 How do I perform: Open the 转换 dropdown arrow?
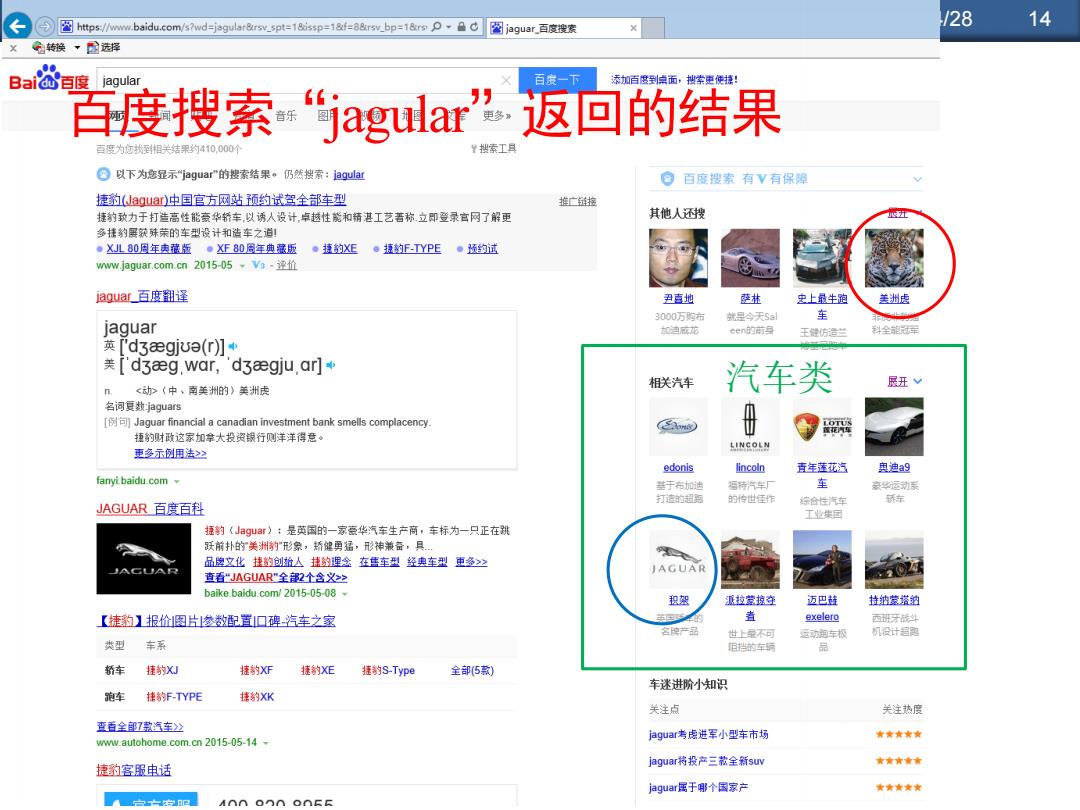tap(77, 48)
